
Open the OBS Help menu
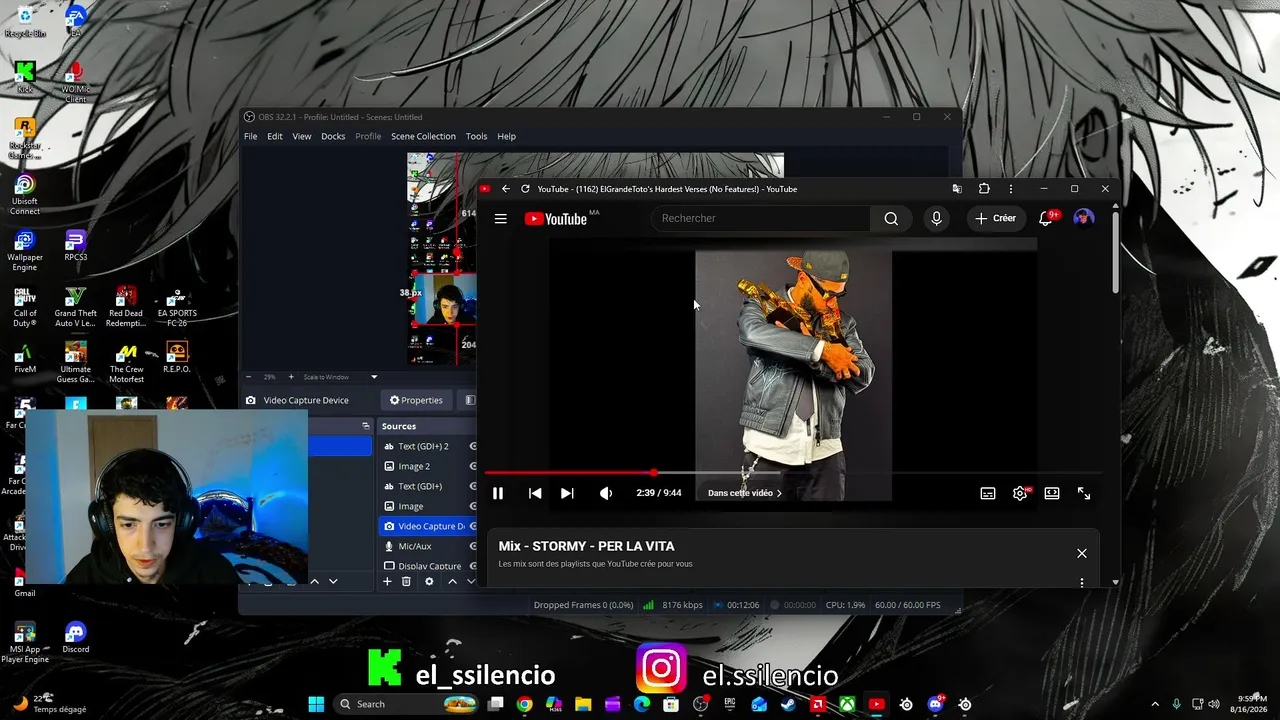pyautogui.click(x=507, y=136)
